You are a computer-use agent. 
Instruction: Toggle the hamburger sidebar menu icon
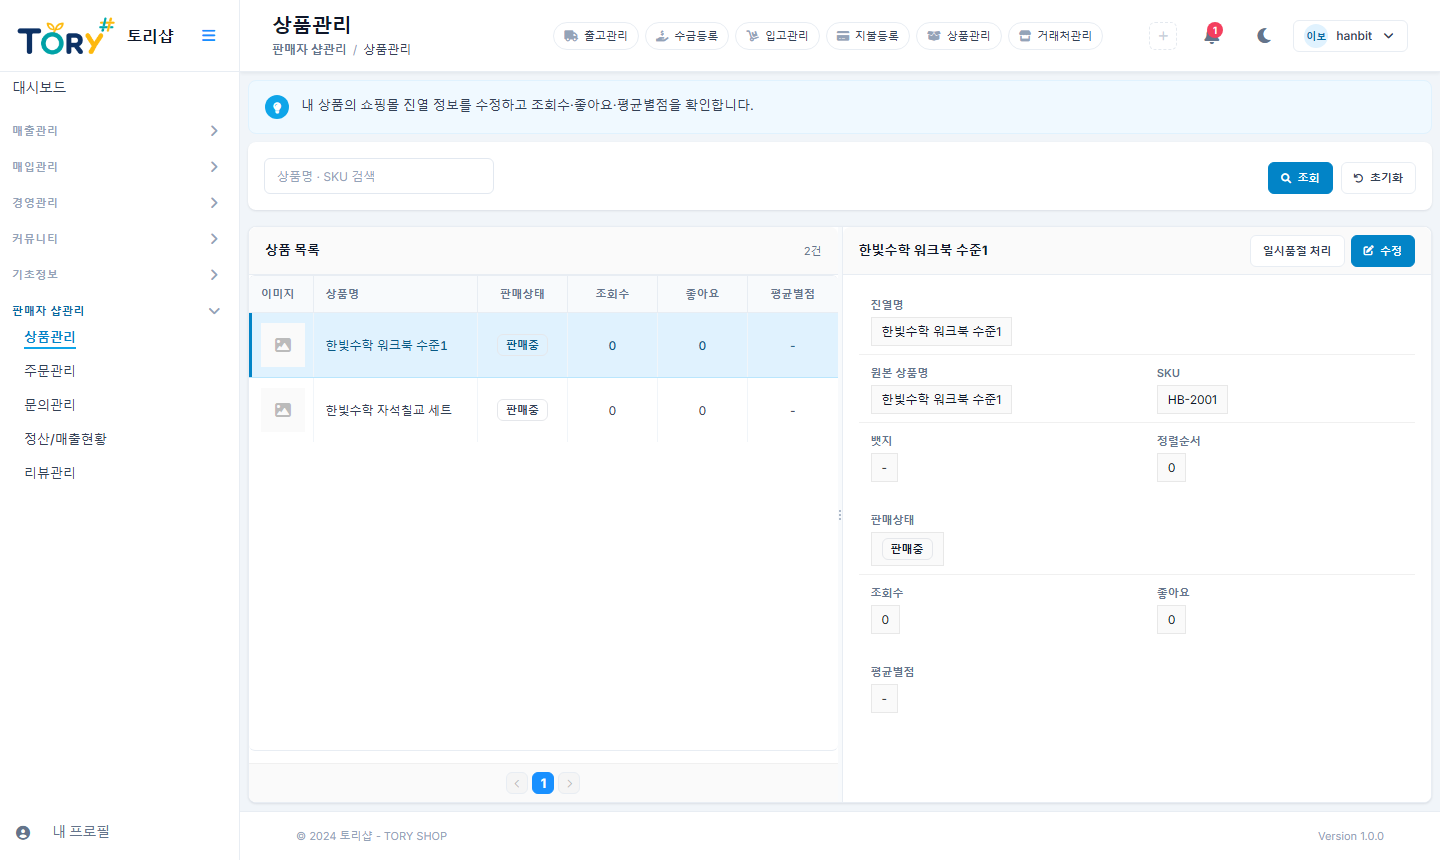click(209, 36)
